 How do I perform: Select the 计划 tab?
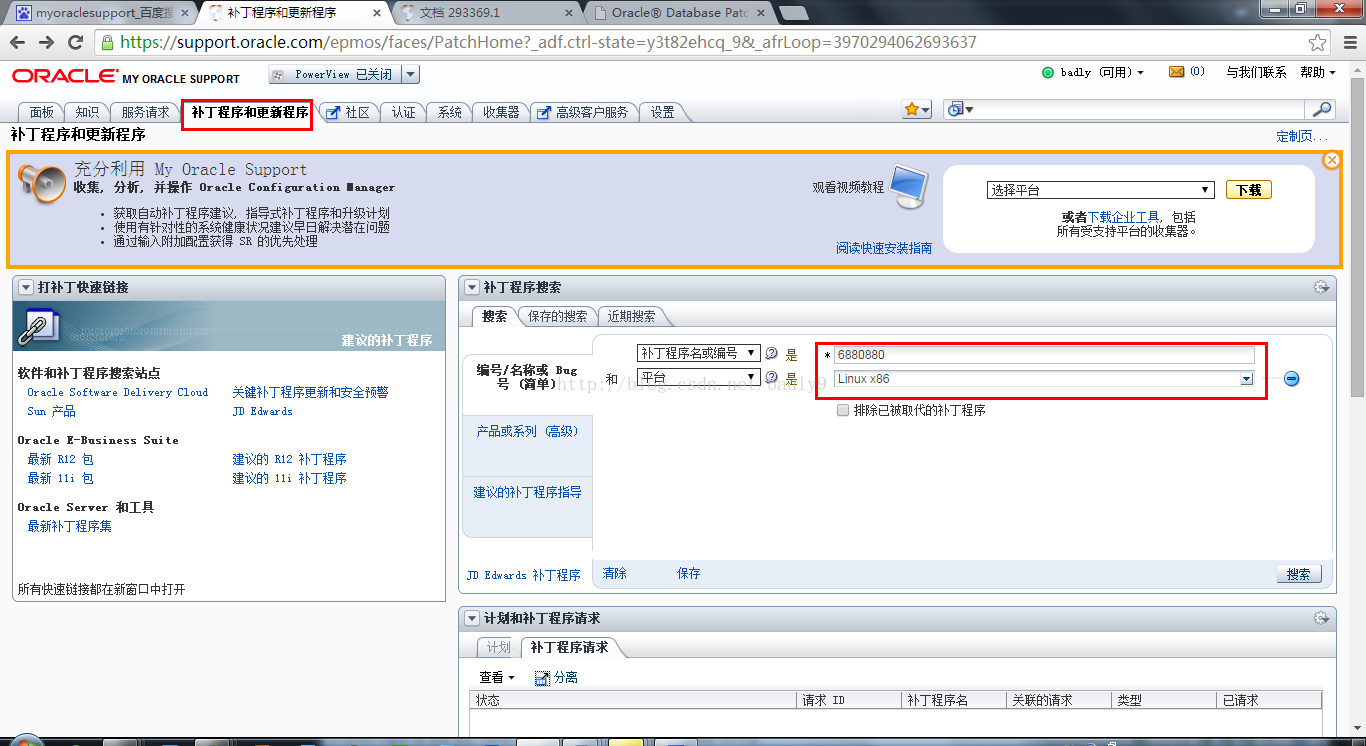(497, 647)
